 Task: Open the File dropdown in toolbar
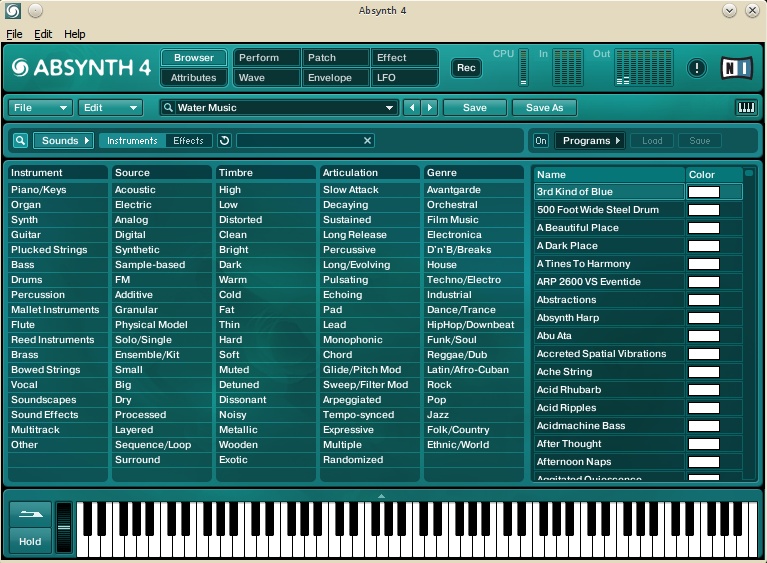click(40, 108)
